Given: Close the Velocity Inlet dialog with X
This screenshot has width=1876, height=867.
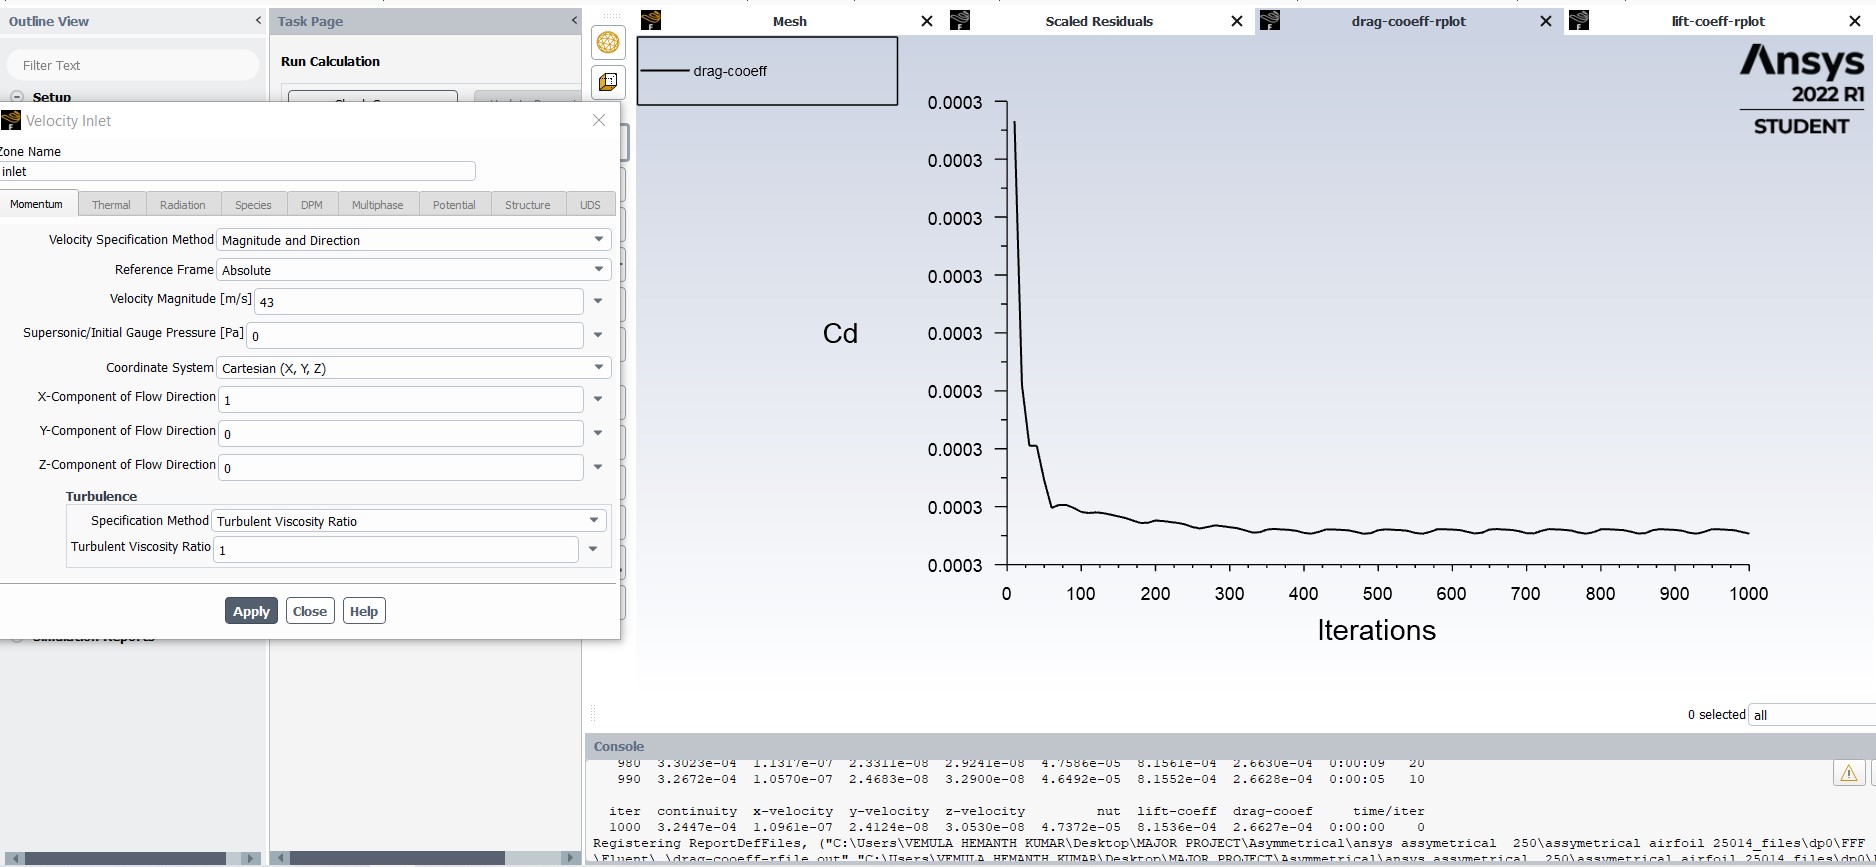Looking at the screenshot, I should [x=599, y=120].
